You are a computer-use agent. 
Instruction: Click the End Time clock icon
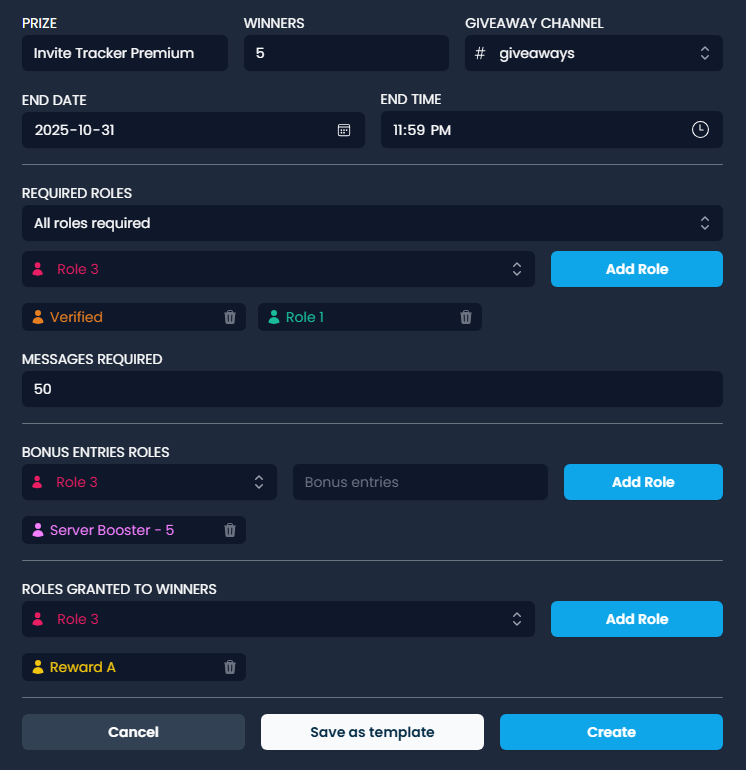click(701, 130)
